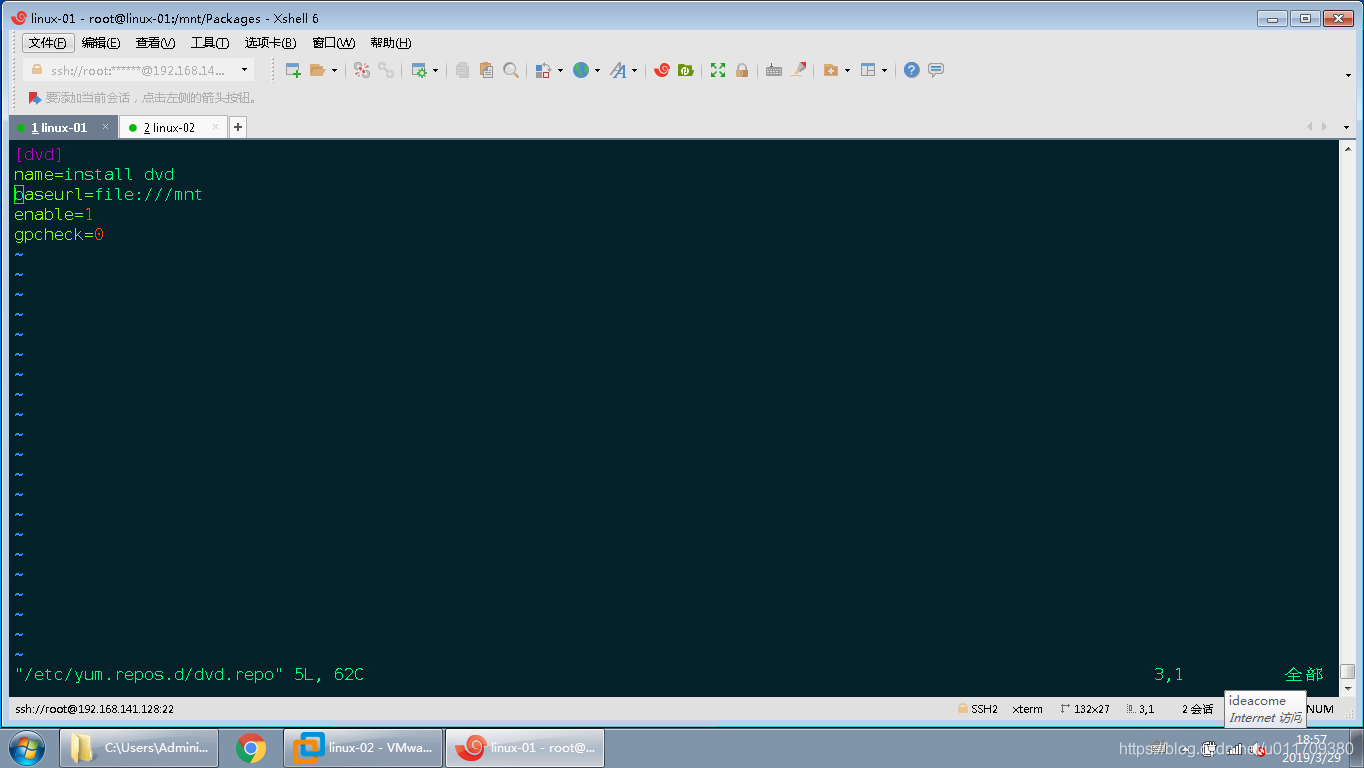Click the new-folder transfer icon

830,70
